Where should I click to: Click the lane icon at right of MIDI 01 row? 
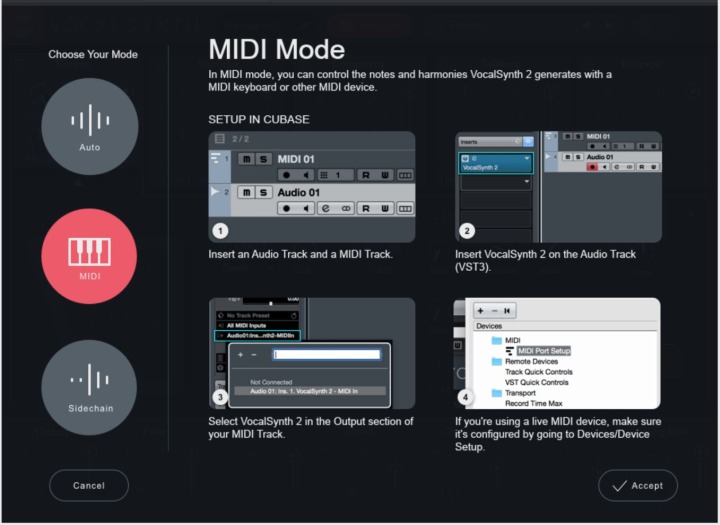pyautogui.click(x=405, y=175)
